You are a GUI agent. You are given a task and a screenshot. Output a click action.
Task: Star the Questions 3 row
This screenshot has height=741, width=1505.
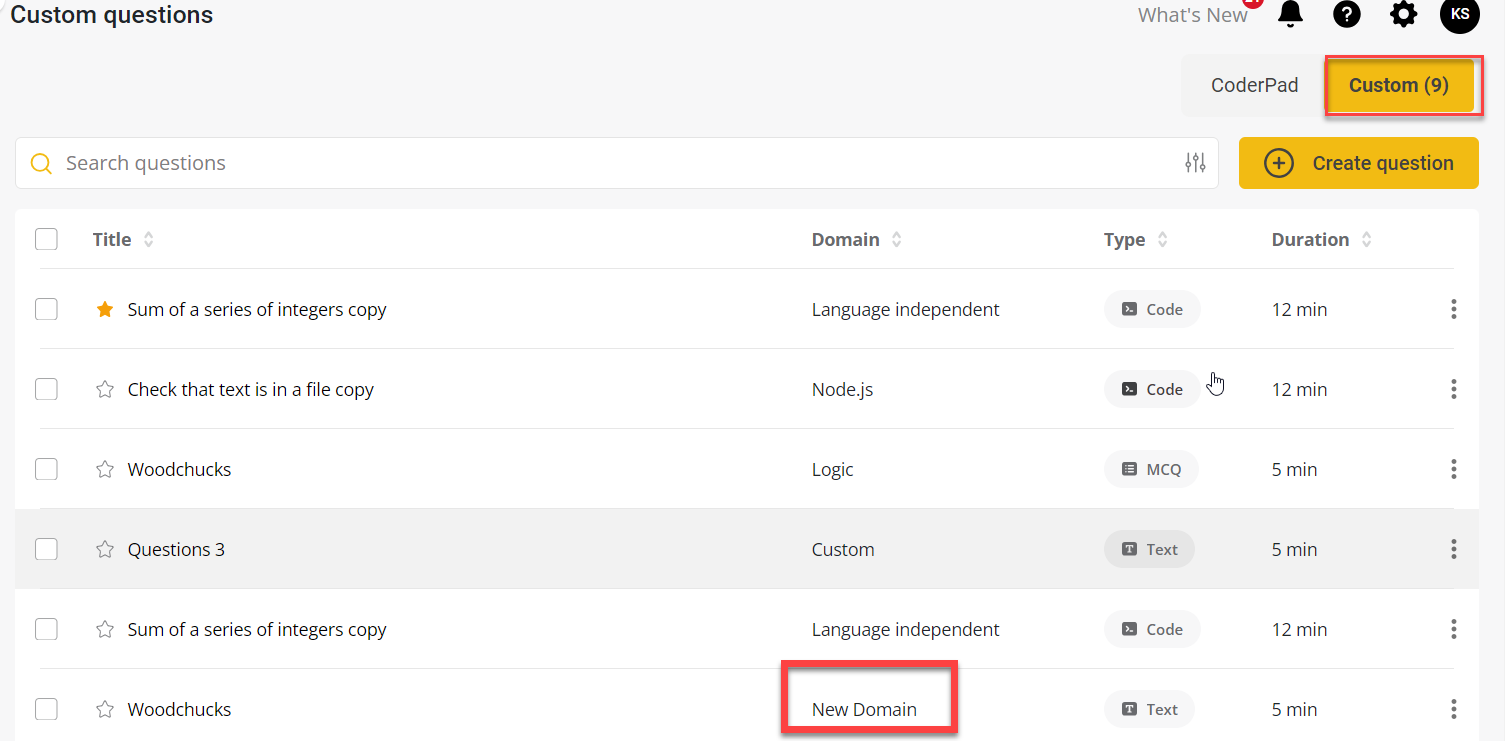coord(105,550)
